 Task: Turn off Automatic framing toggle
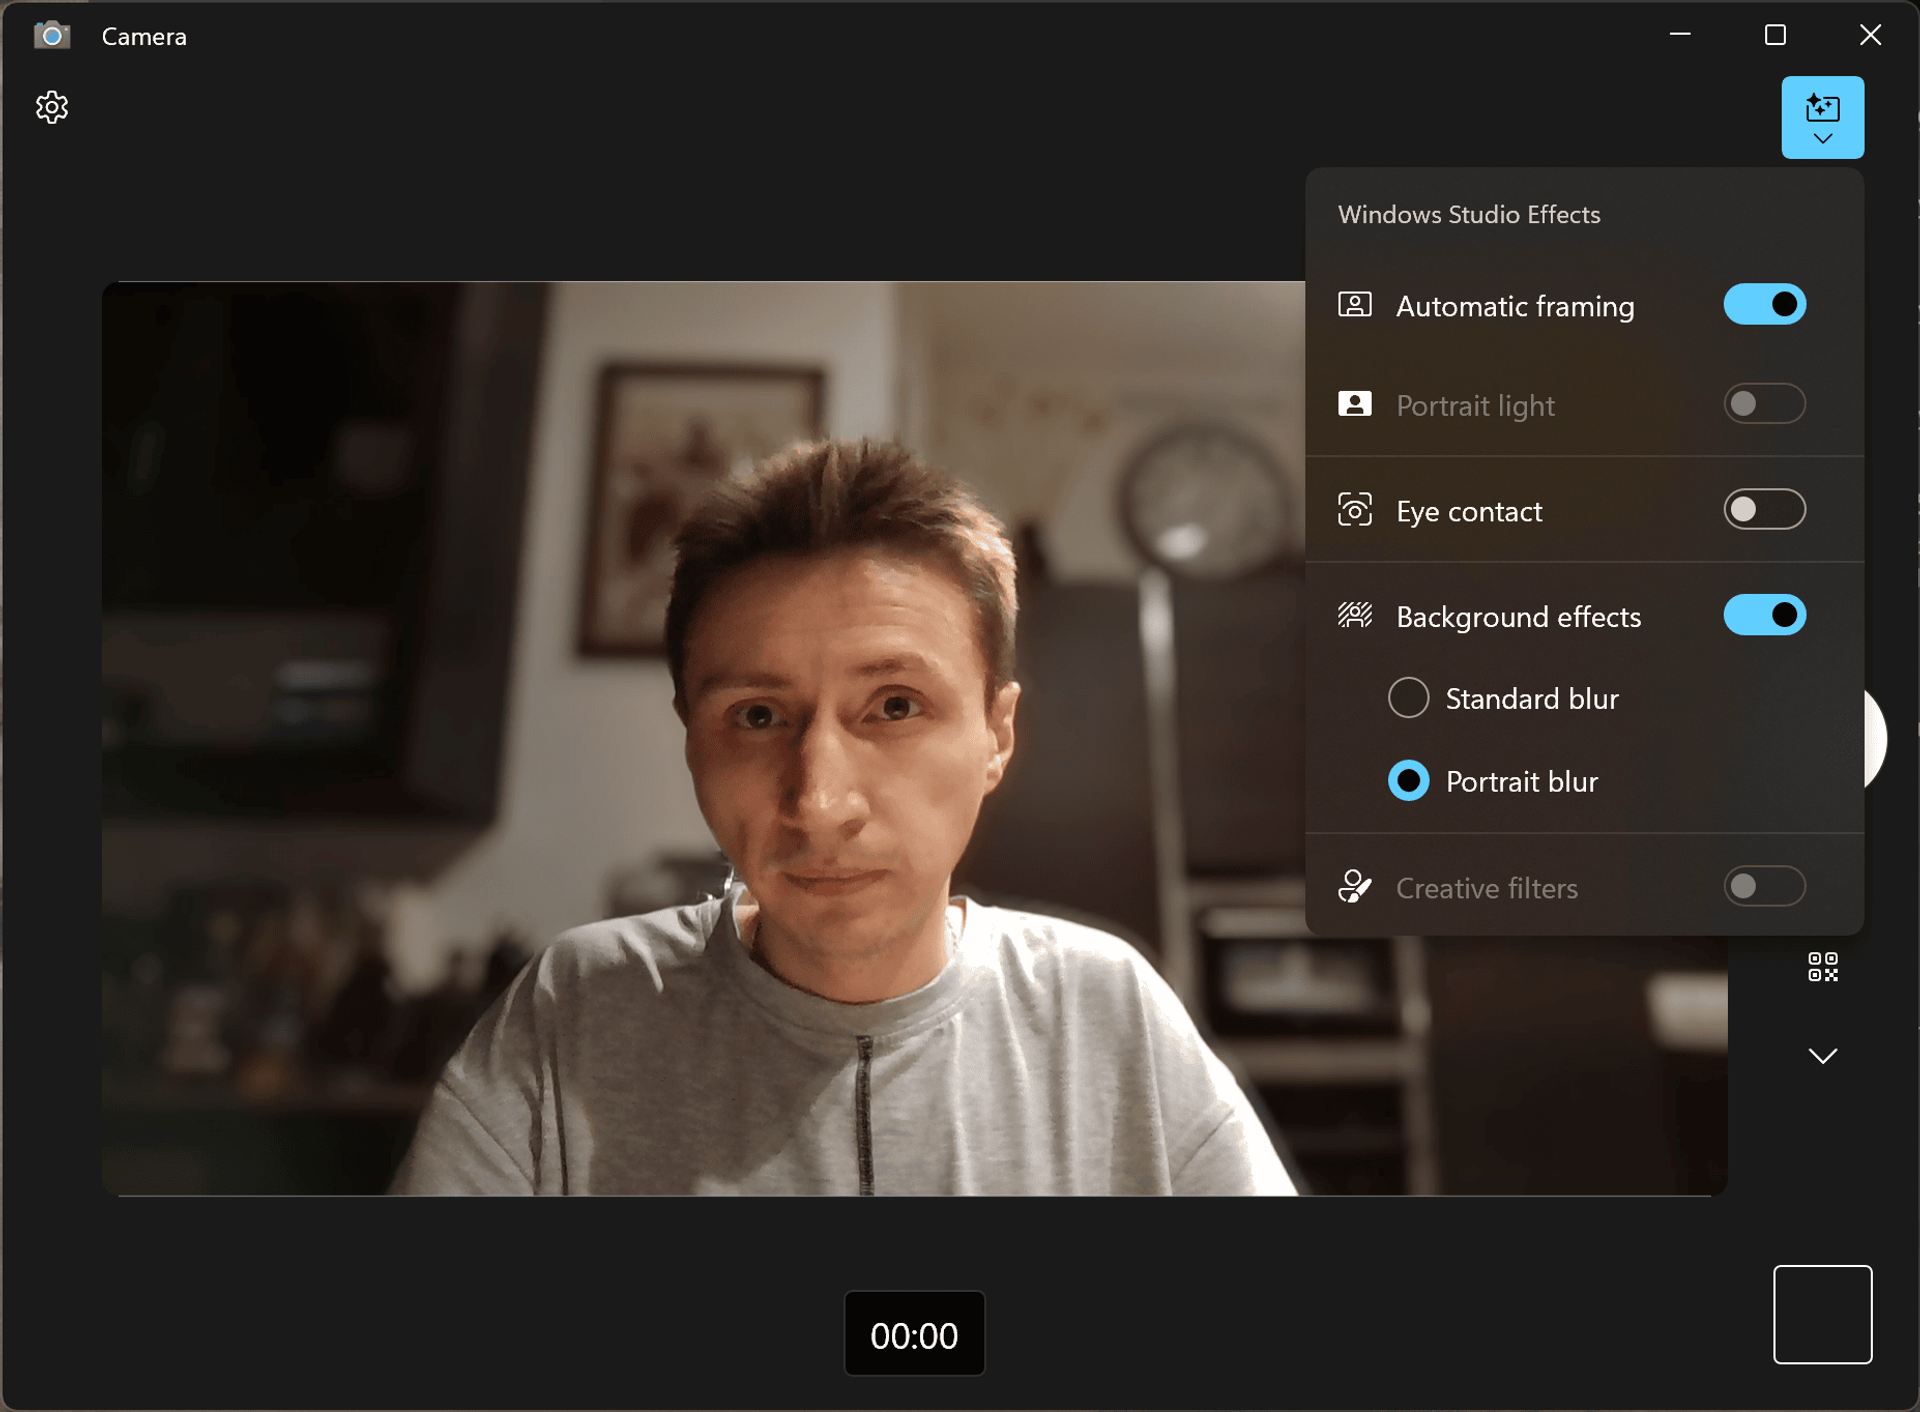point(1764,305)
